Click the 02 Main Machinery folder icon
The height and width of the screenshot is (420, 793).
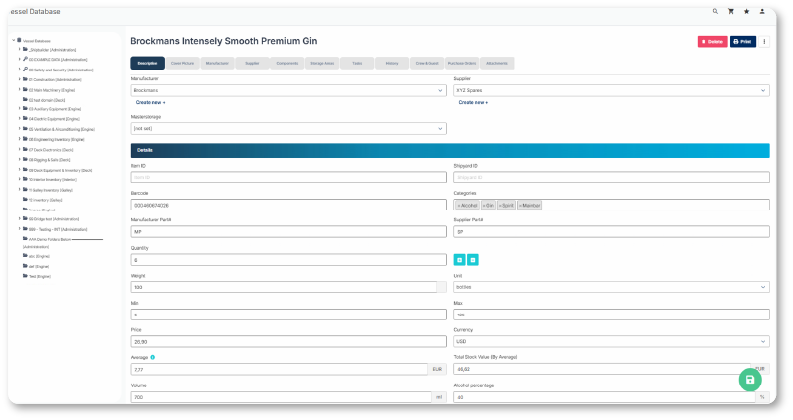coord(25,90)
